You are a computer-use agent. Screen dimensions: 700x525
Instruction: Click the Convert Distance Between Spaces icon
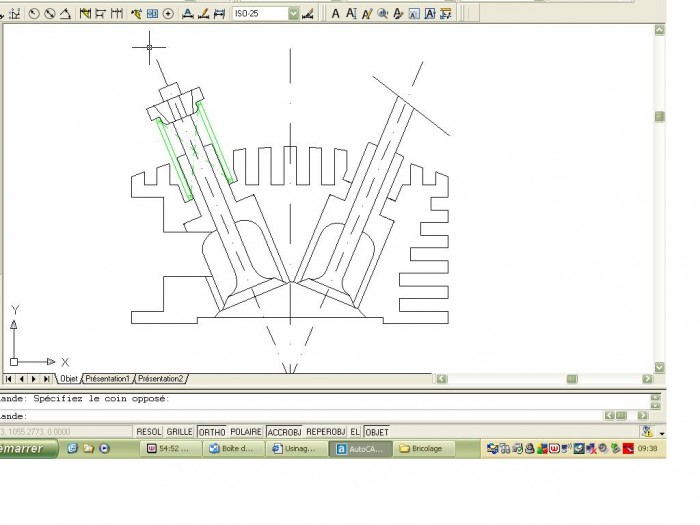click(446, 14)
